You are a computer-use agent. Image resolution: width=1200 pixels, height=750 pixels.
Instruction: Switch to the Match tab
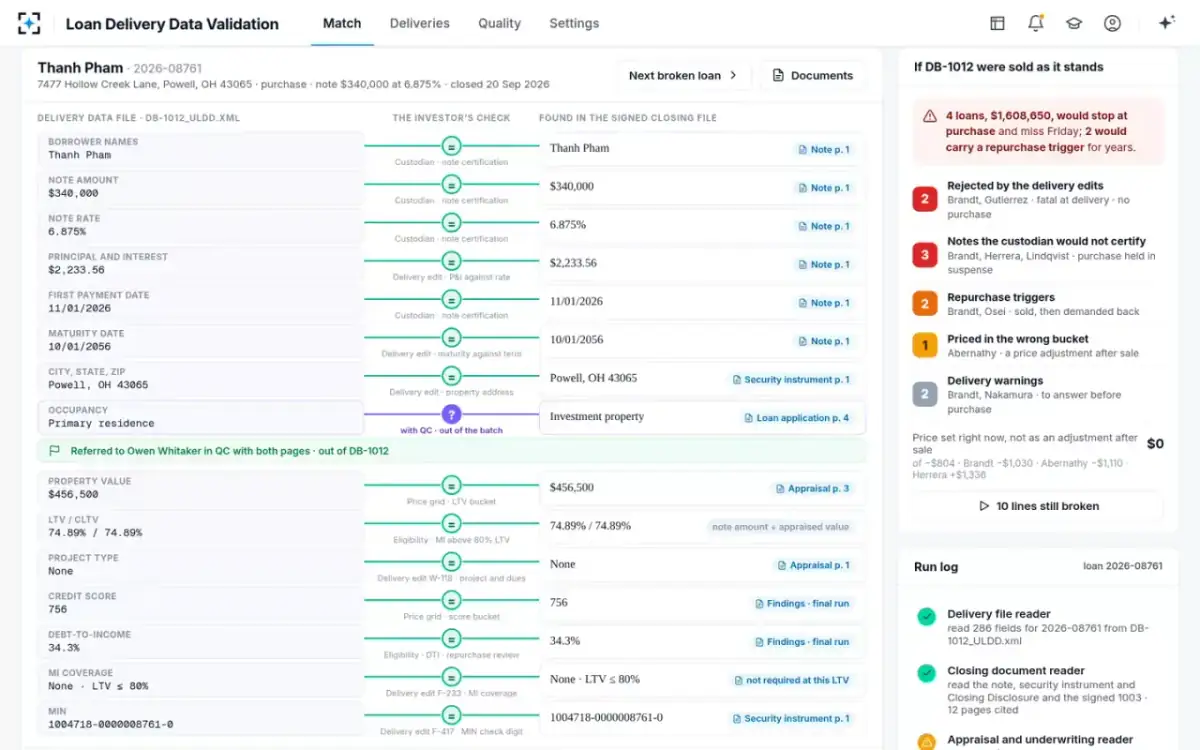[342, 23]
